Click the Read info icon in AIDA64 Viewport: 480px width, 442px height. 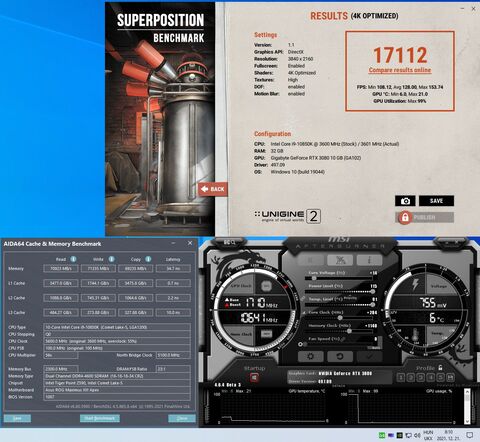(73, 259)
